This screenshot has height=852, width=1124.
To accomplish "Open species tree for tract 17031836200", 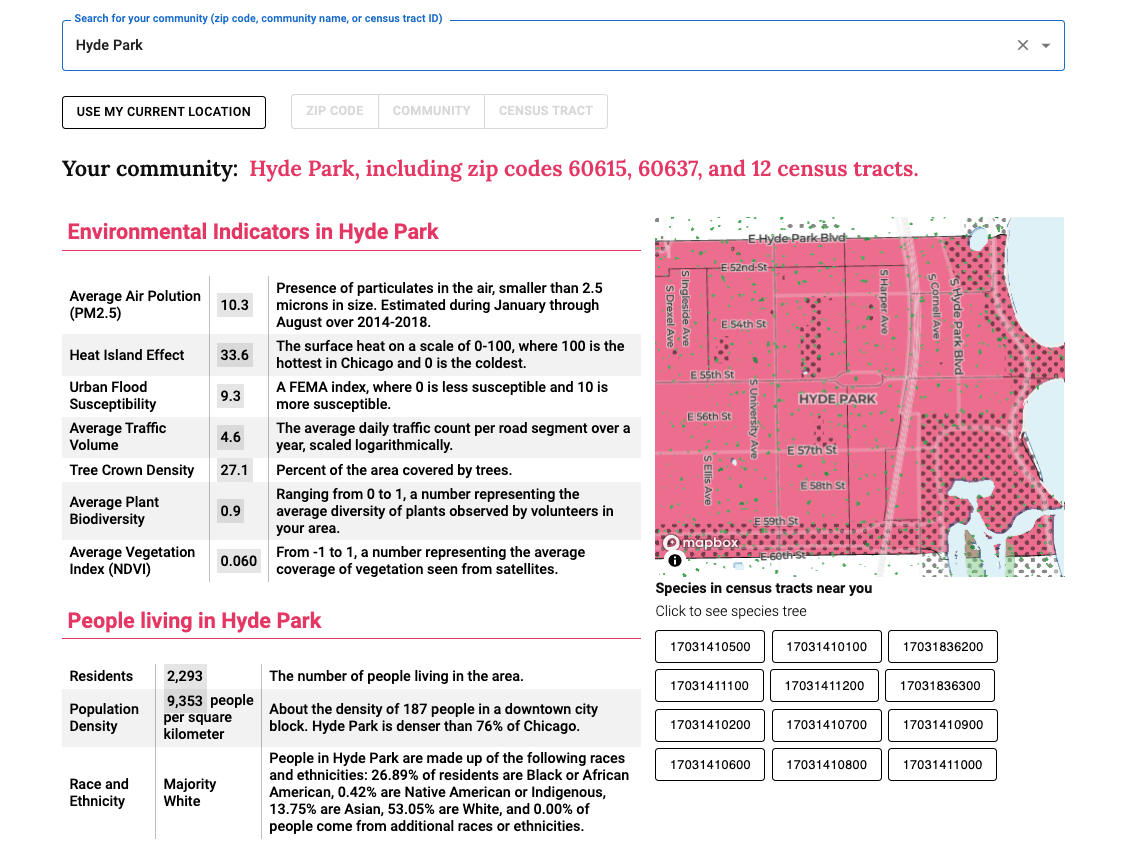I will pos(942,646).
